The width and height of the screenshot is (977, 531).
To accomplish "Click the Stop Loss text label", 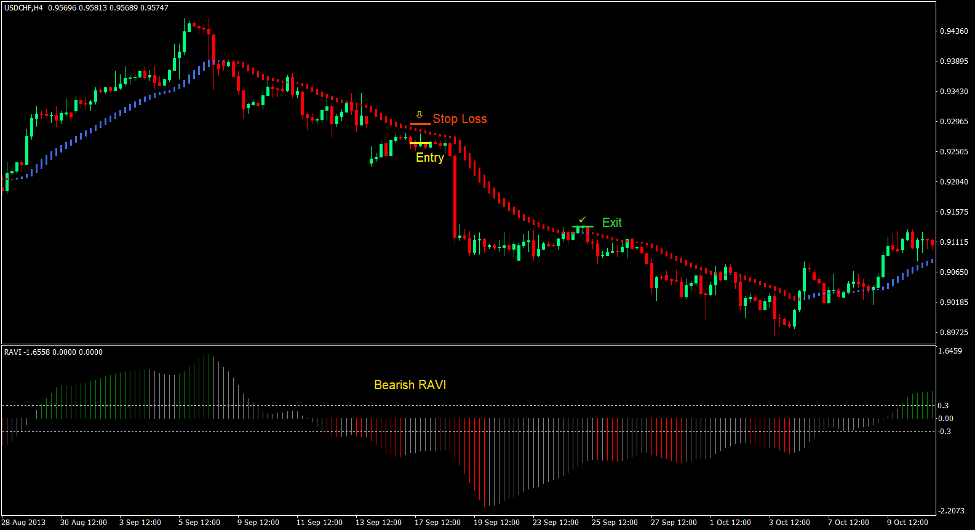I will click(459, 119).
